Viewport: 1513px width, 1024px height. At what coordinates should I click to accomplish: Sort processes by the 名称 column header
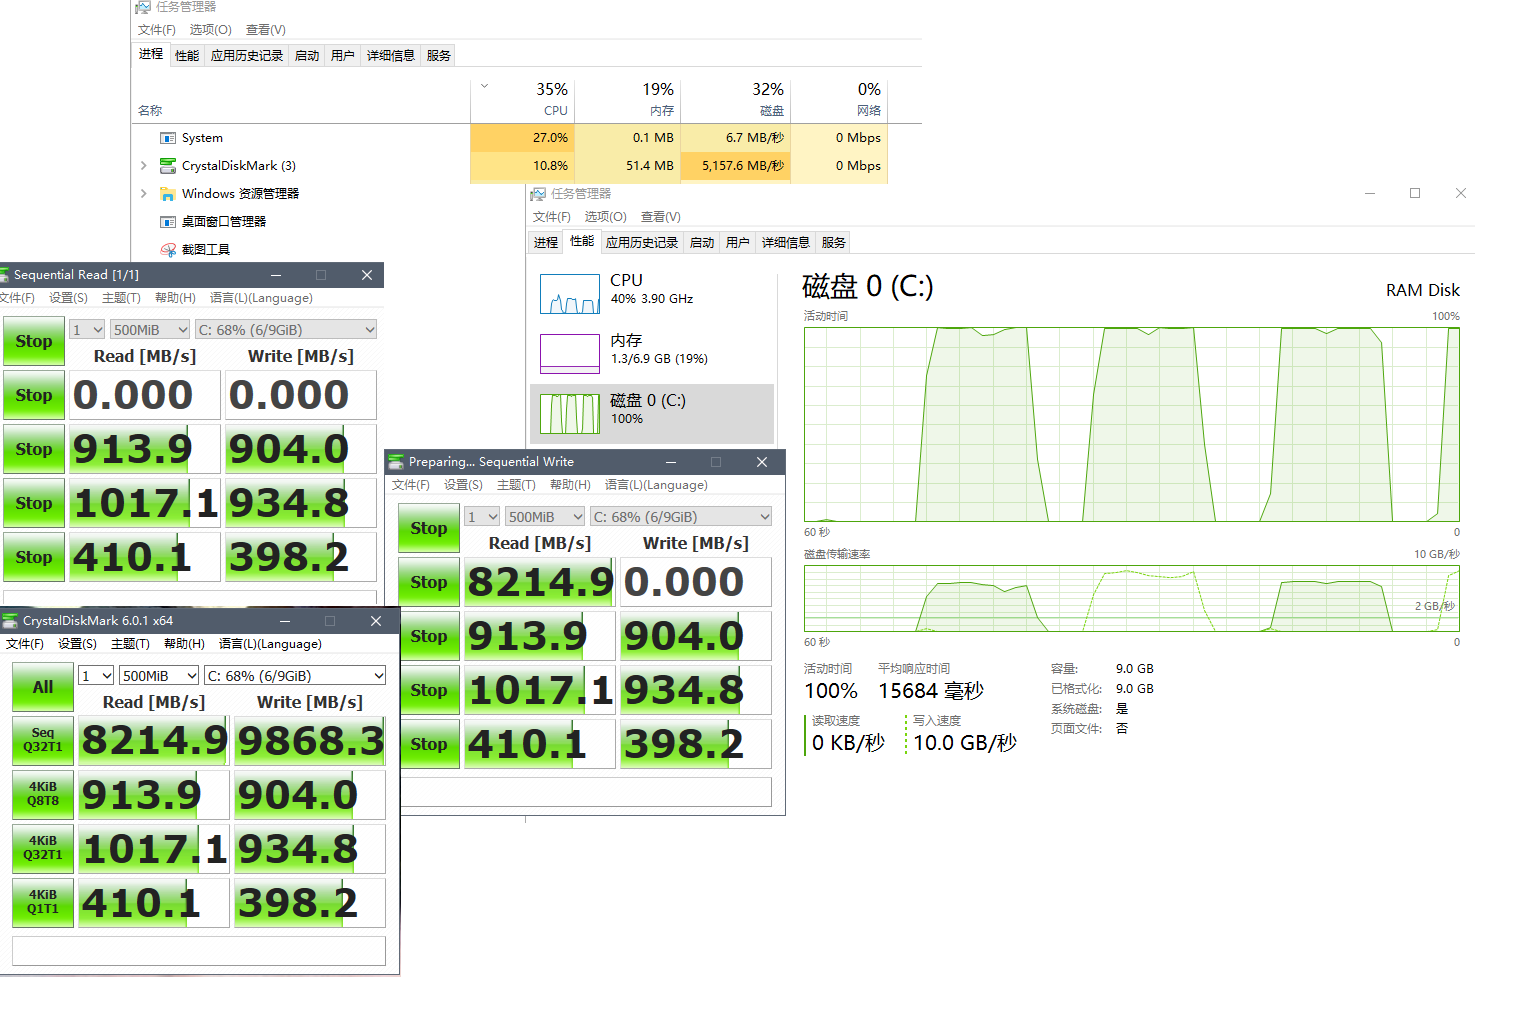pyautogui.click(x=301, y=101)
